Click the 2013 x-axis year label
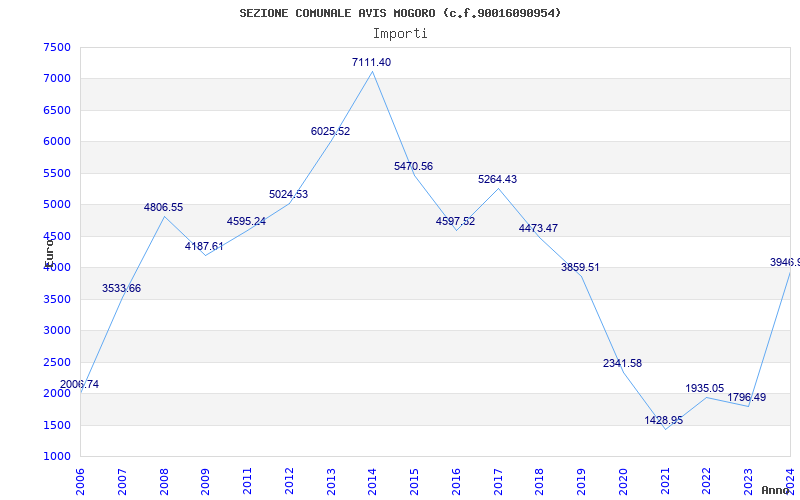The width and height of the screenshot is (800, 500). [331, 482]
